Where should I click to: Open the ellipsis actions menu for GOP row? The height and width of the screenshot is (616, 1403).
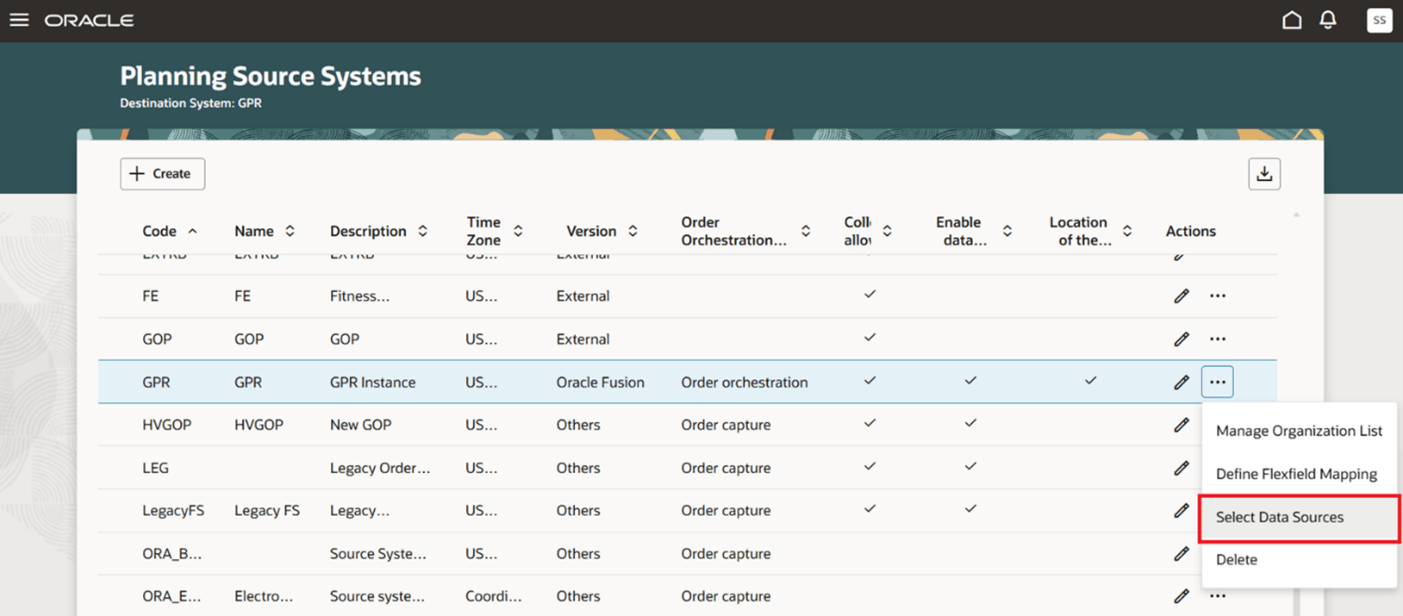(1217, 338)
